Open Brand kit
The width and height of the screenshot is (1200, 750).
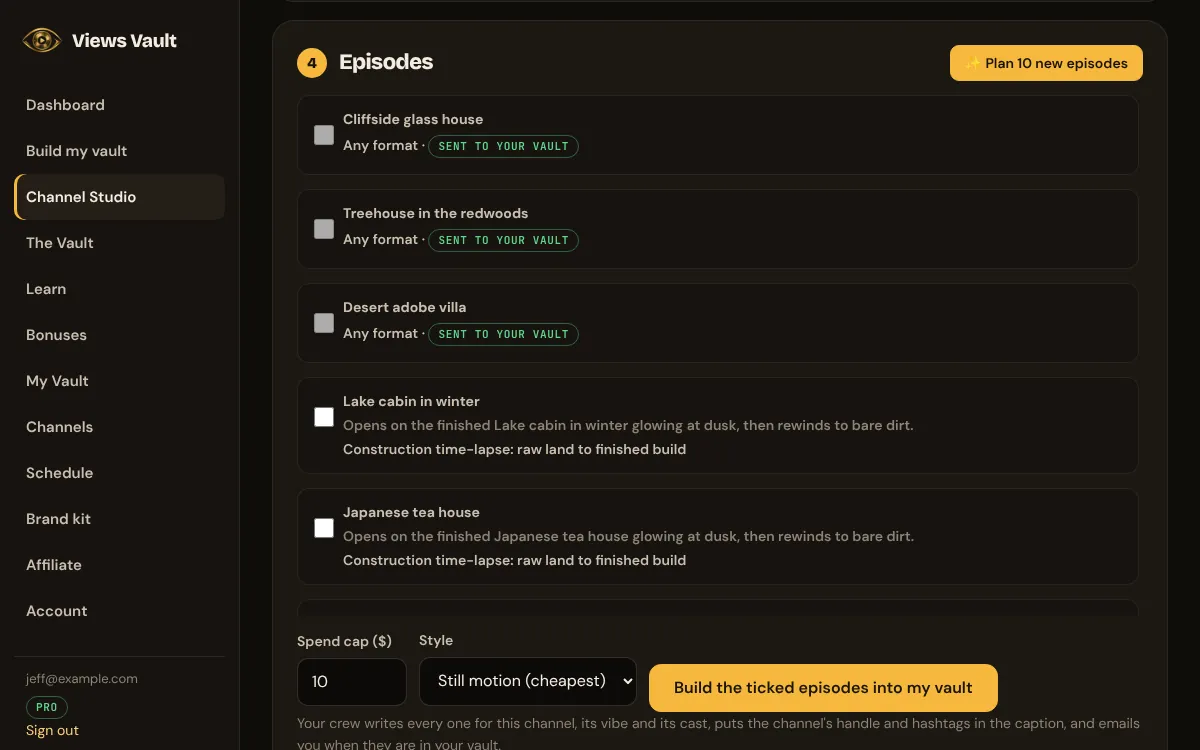coord(119,519)
